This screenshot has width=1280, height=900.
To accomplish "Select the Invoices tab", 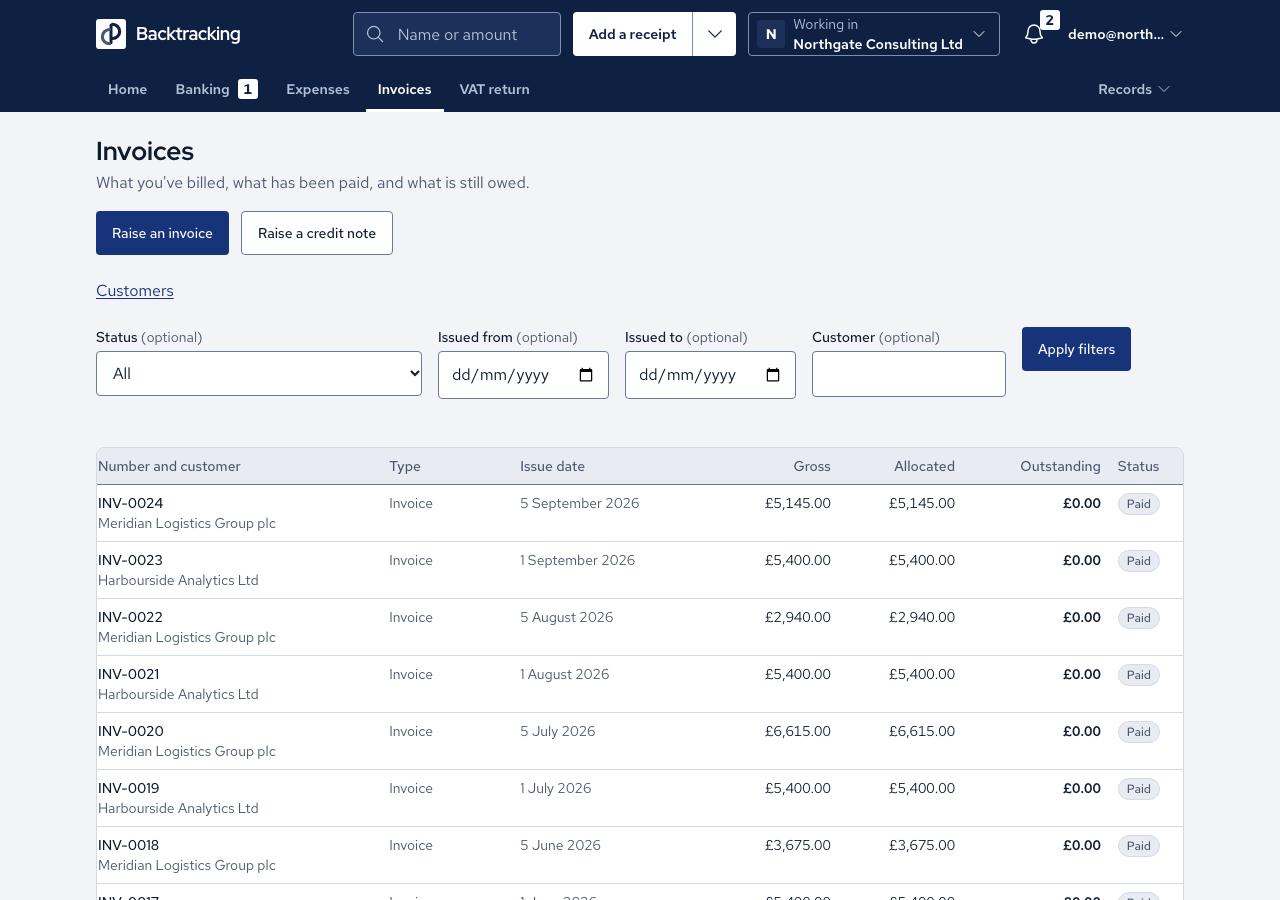I will point(405,89).
